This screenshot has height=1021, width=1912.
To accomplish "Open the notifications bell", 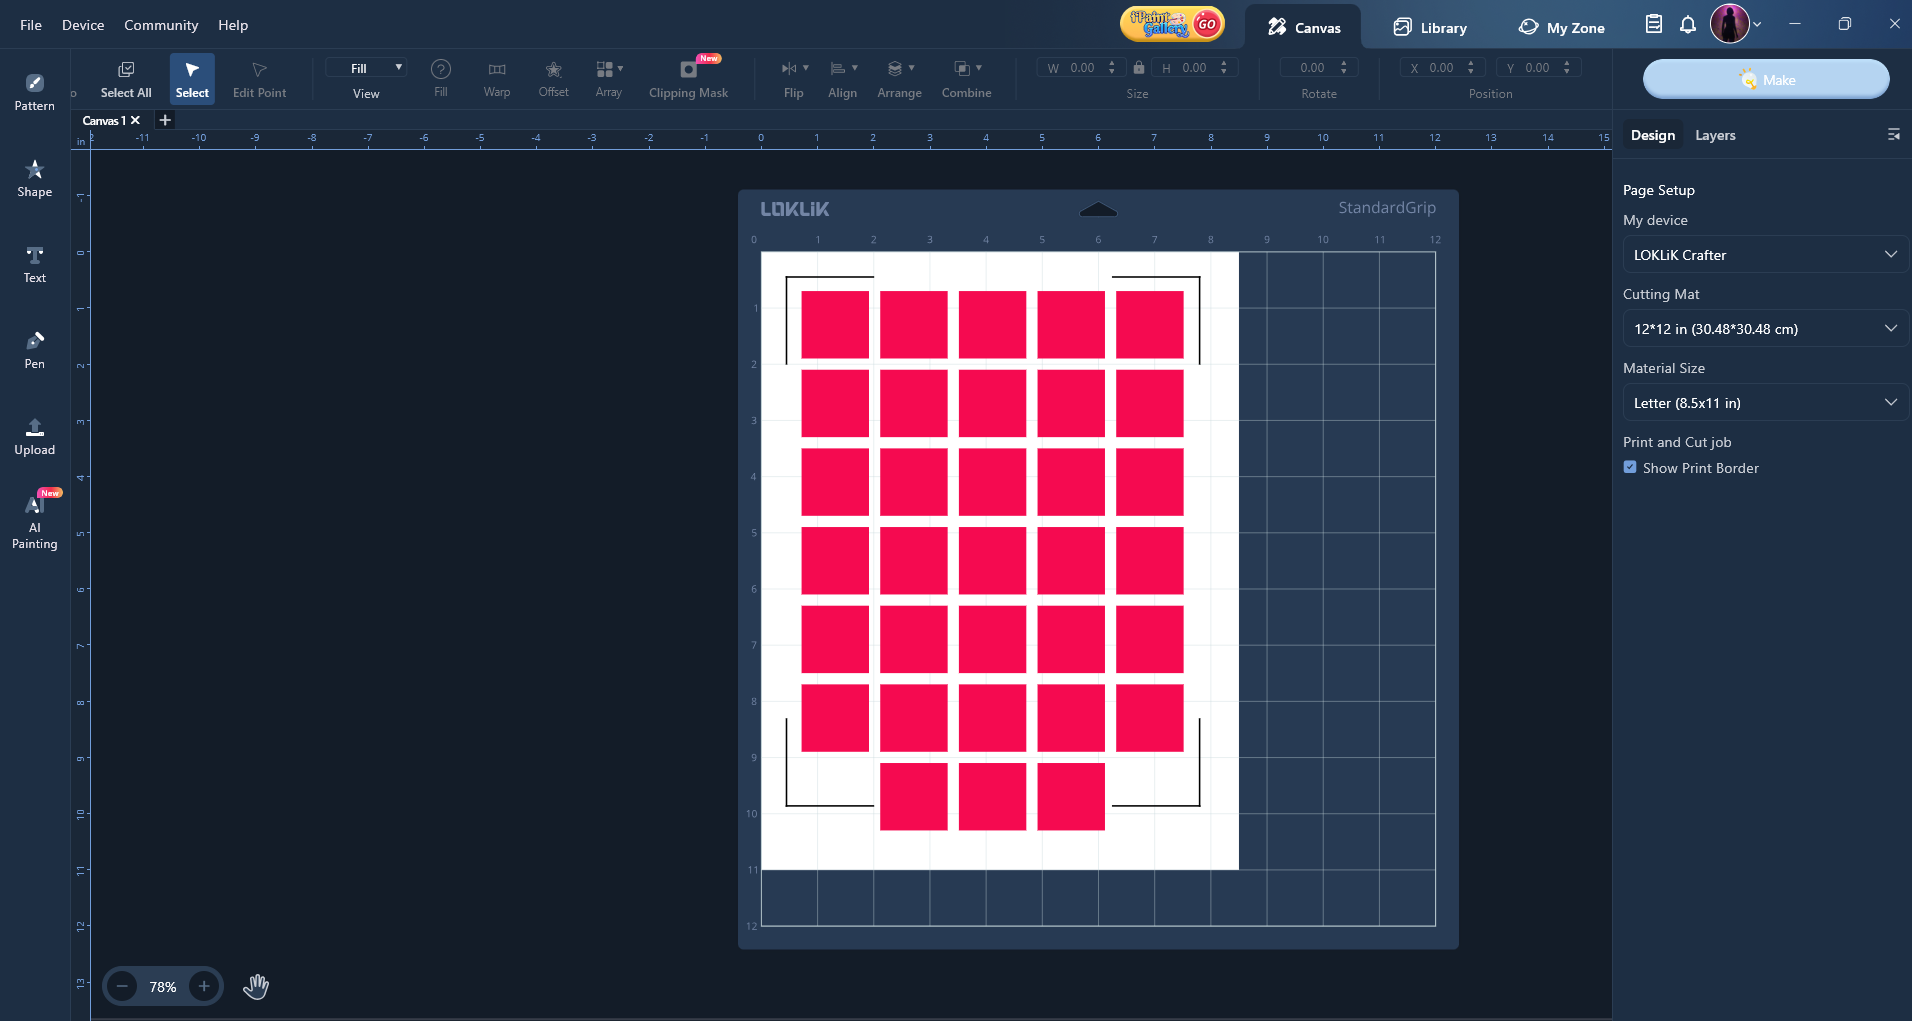I will (x=1688, y=25).
